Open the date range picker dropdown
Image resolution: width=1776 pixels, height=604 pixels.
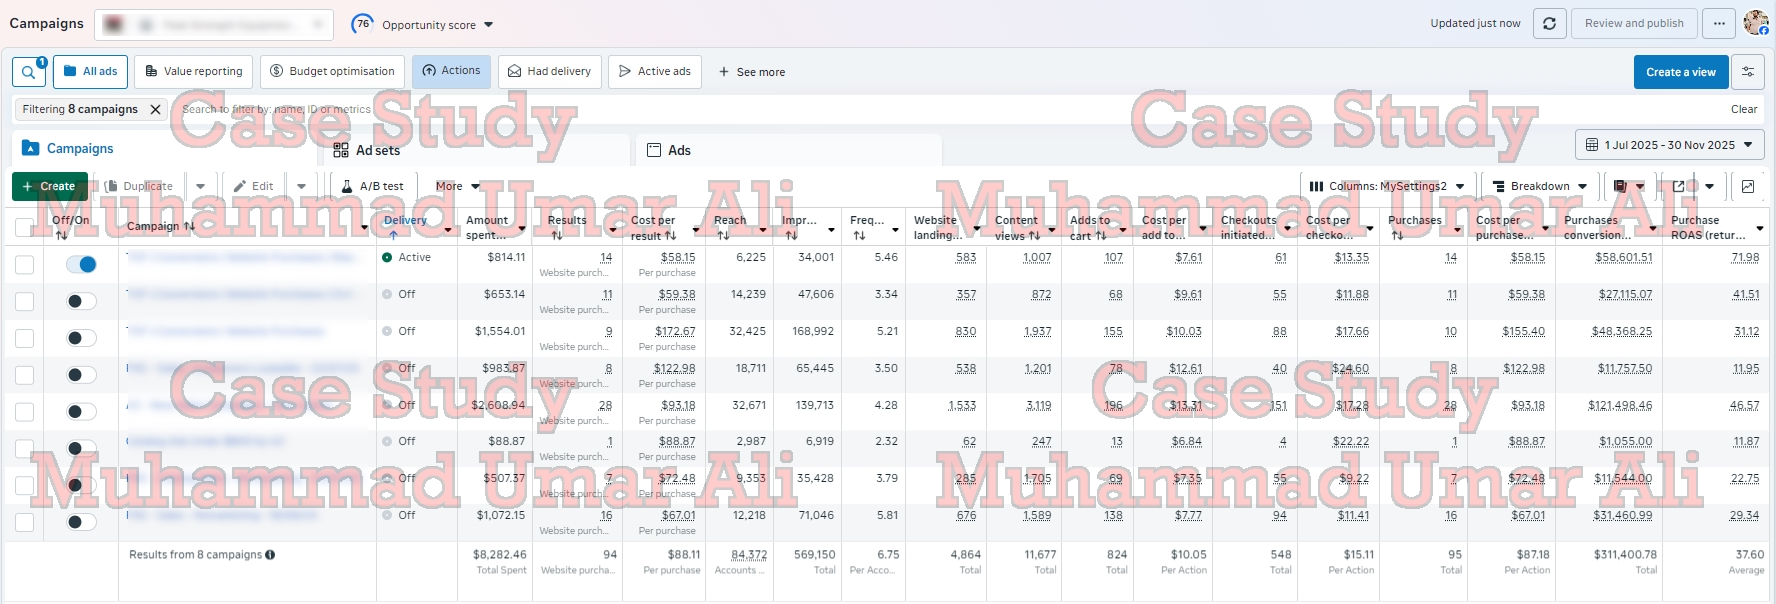(x=1669, y=145)
